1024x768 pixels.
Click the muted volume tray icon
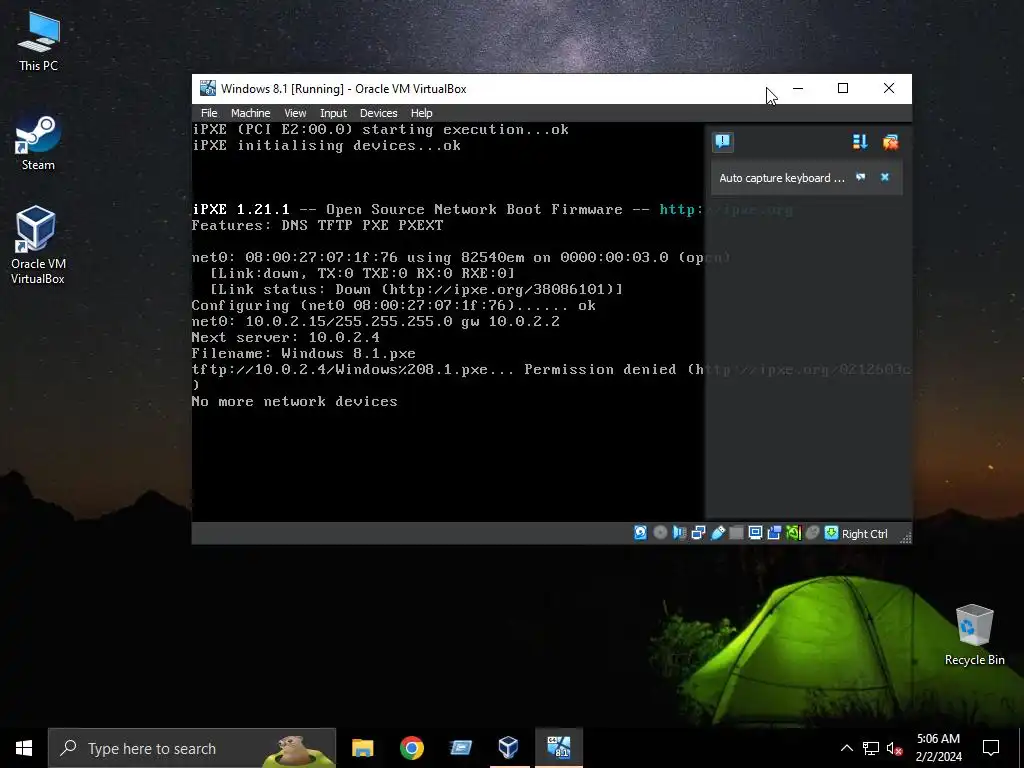[894, 748]
